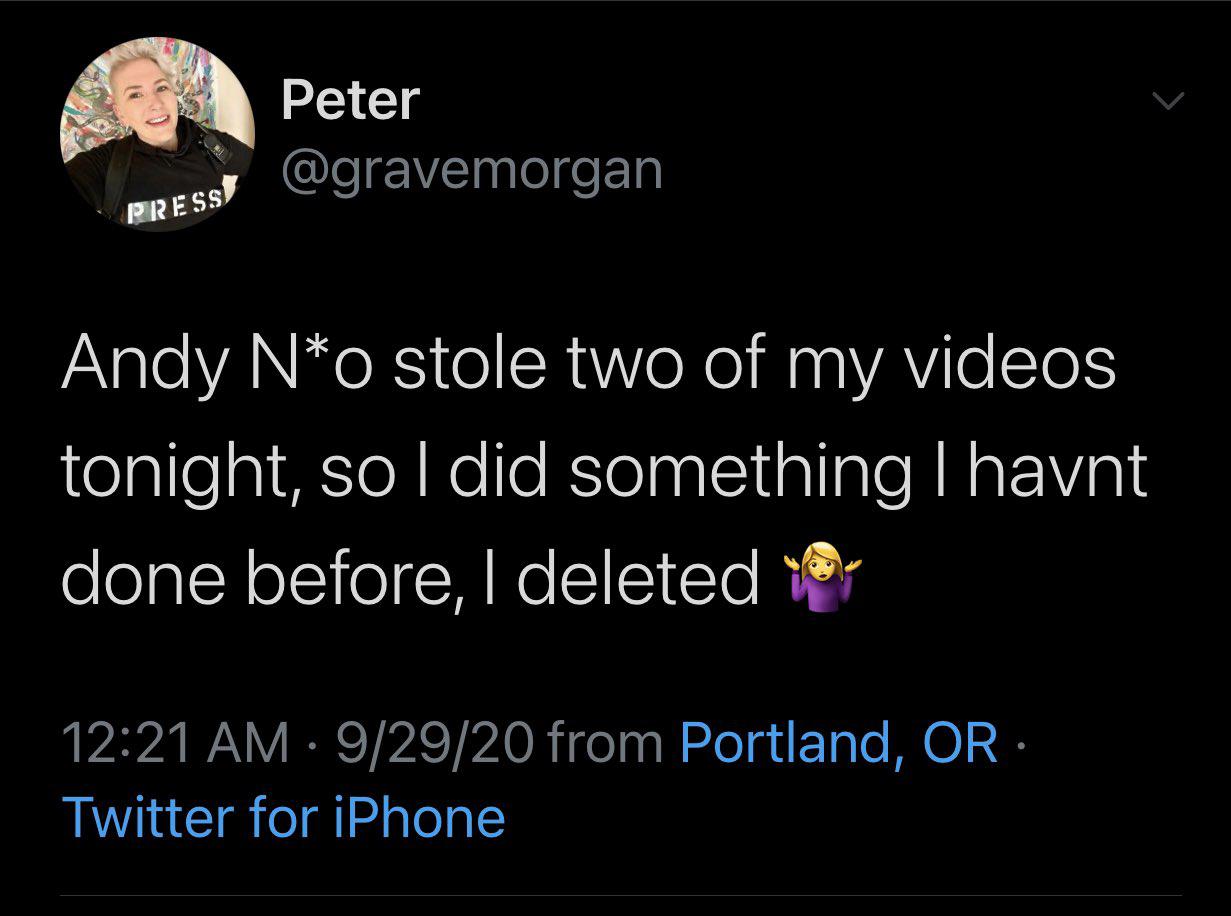This screenshot has height=916, width=1231.
Task: Click the word "from" before the location
Action: pos(606,742)
